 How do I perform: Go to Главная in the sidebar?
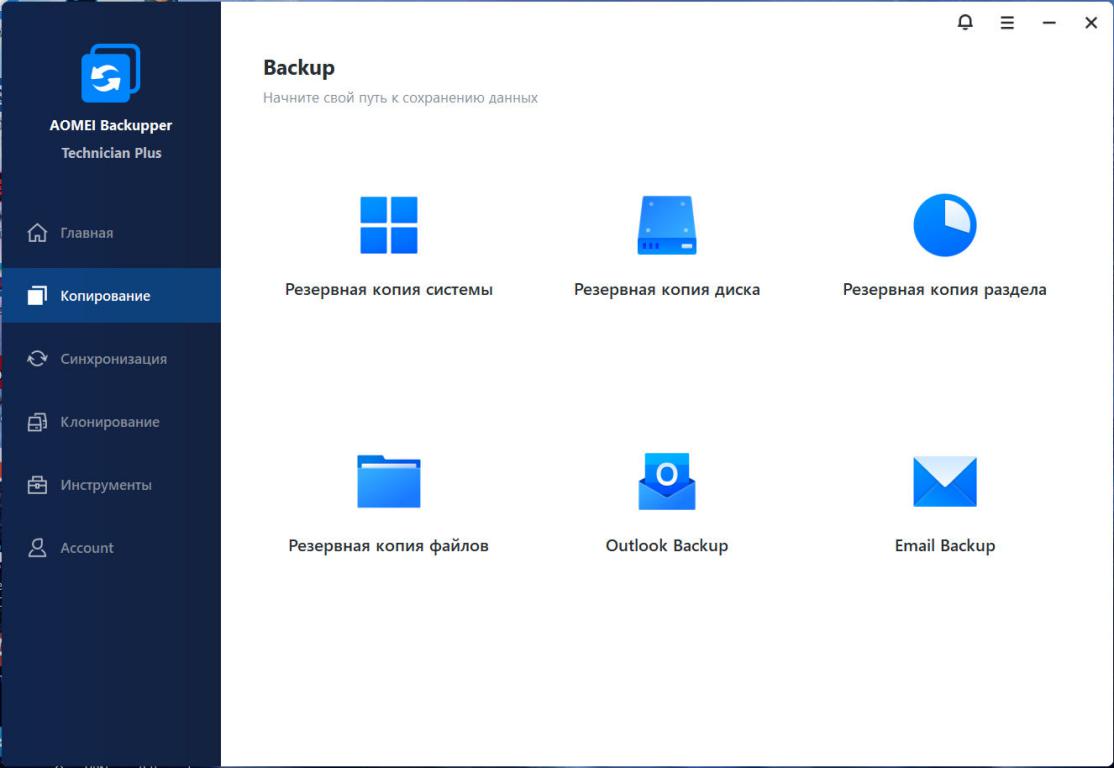(86, 233)
